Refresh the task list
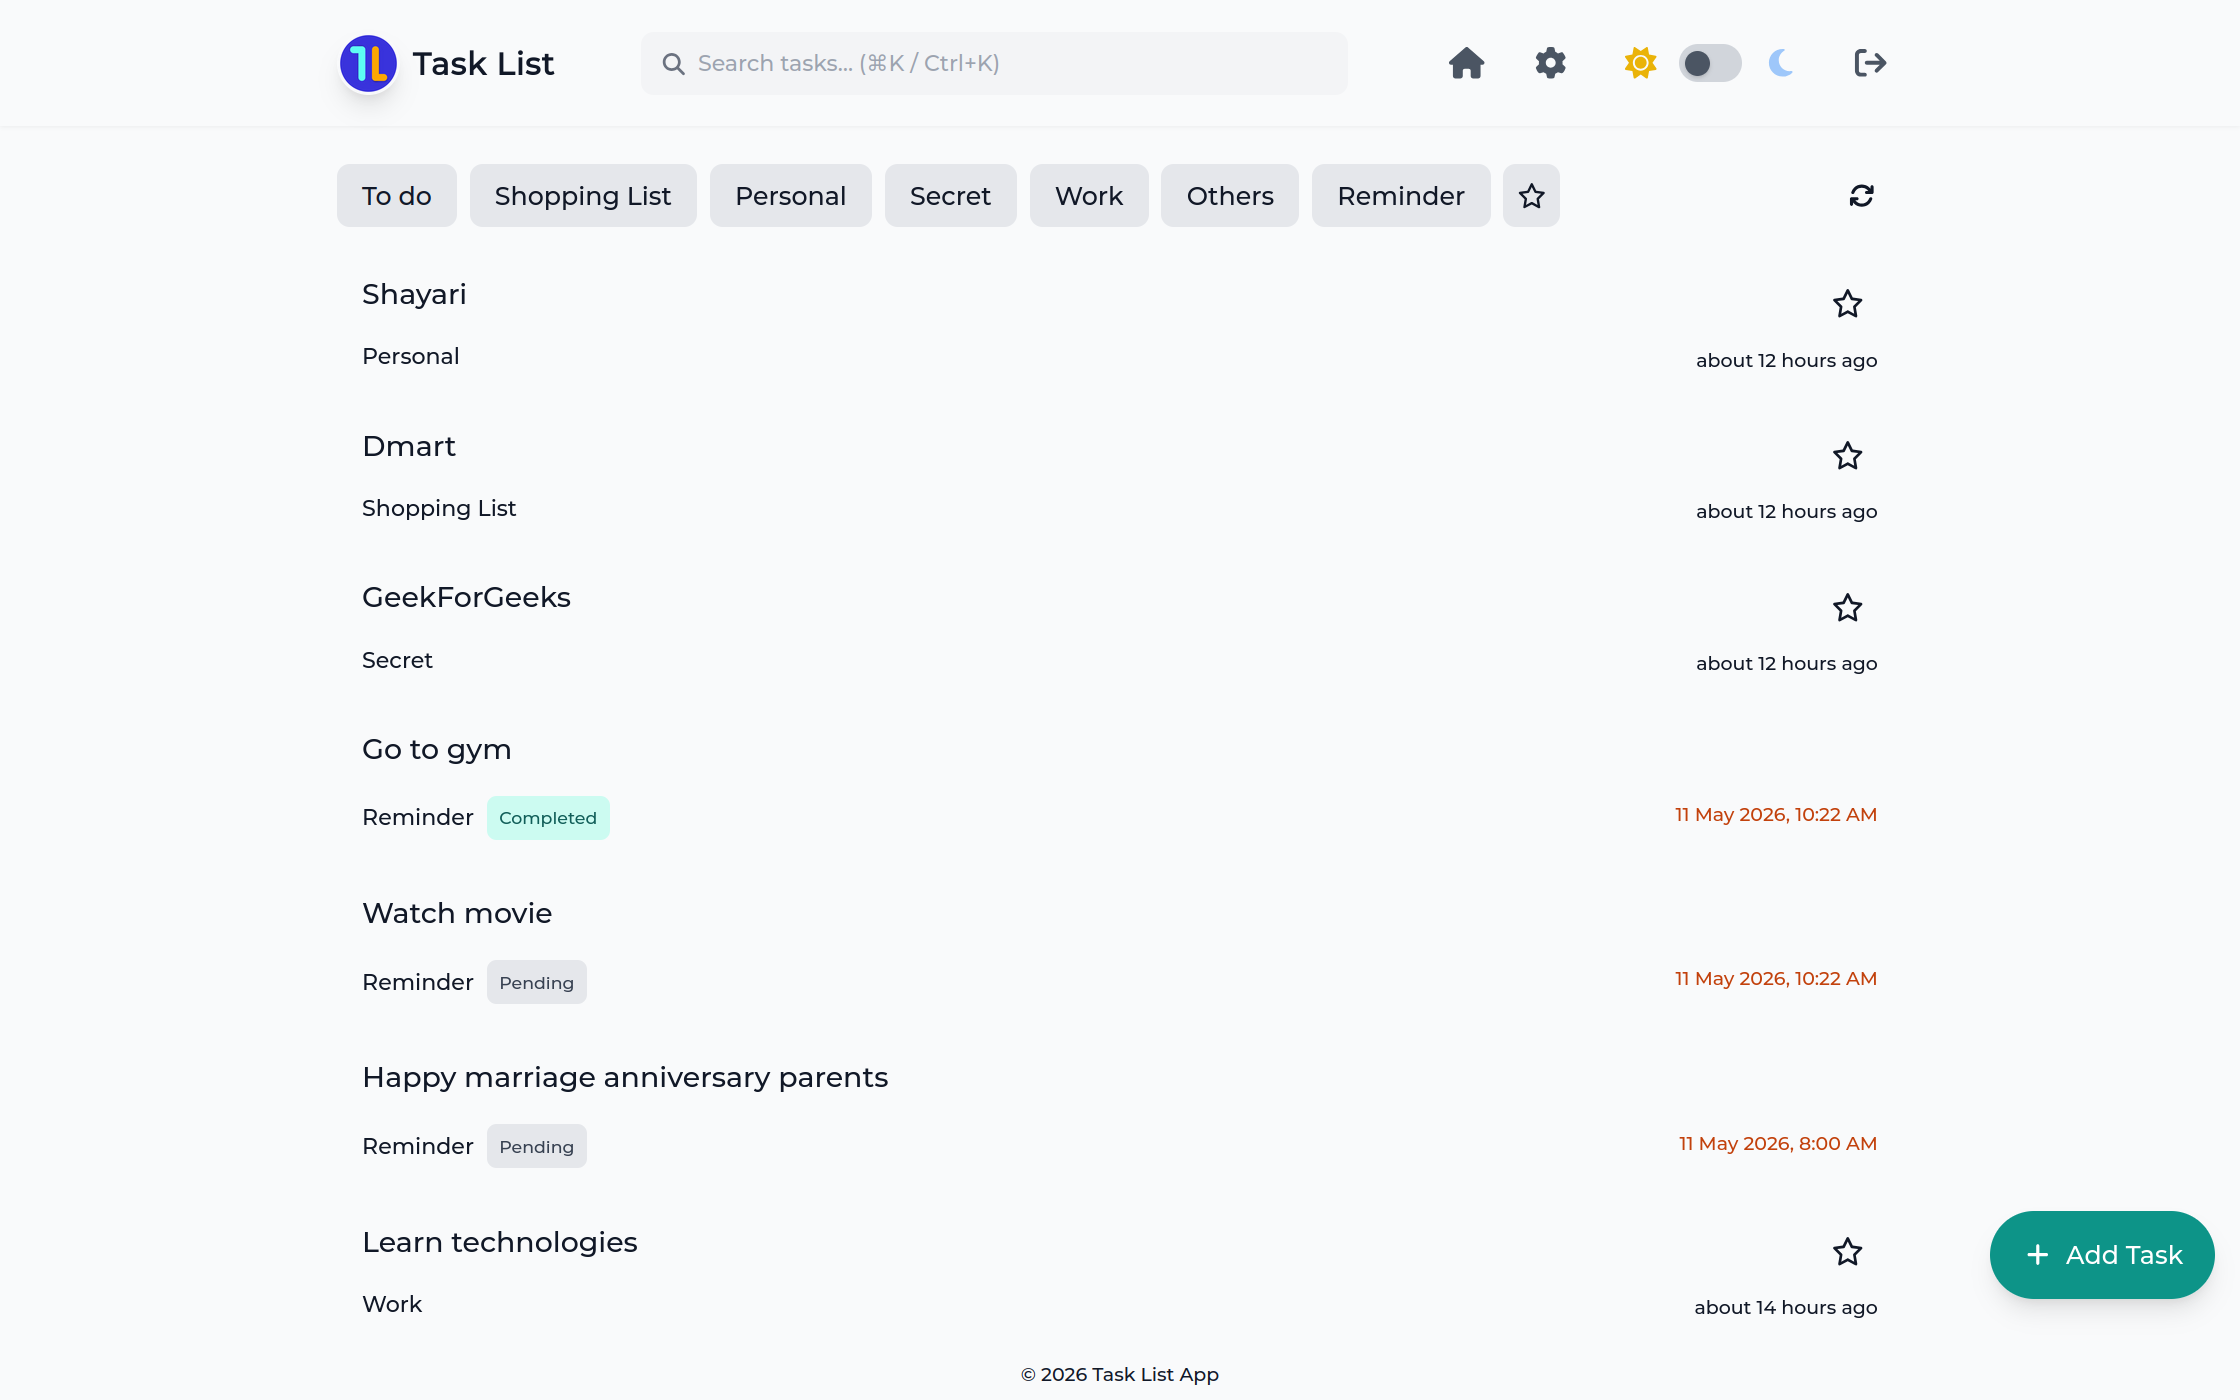Viewport: 2240px width, 1400px height. (x=1861, y=196)
